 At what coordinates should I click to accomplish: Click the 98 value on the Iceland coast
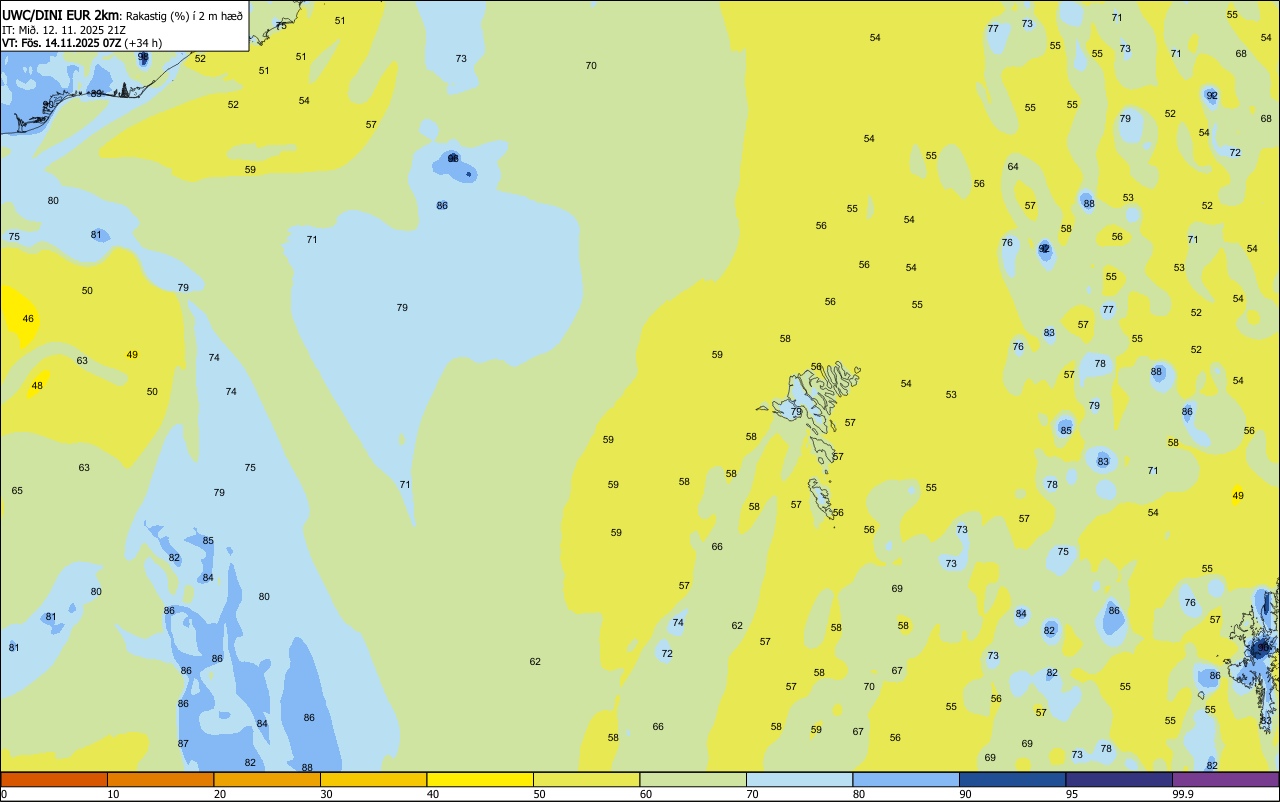[x=143, y=57]
